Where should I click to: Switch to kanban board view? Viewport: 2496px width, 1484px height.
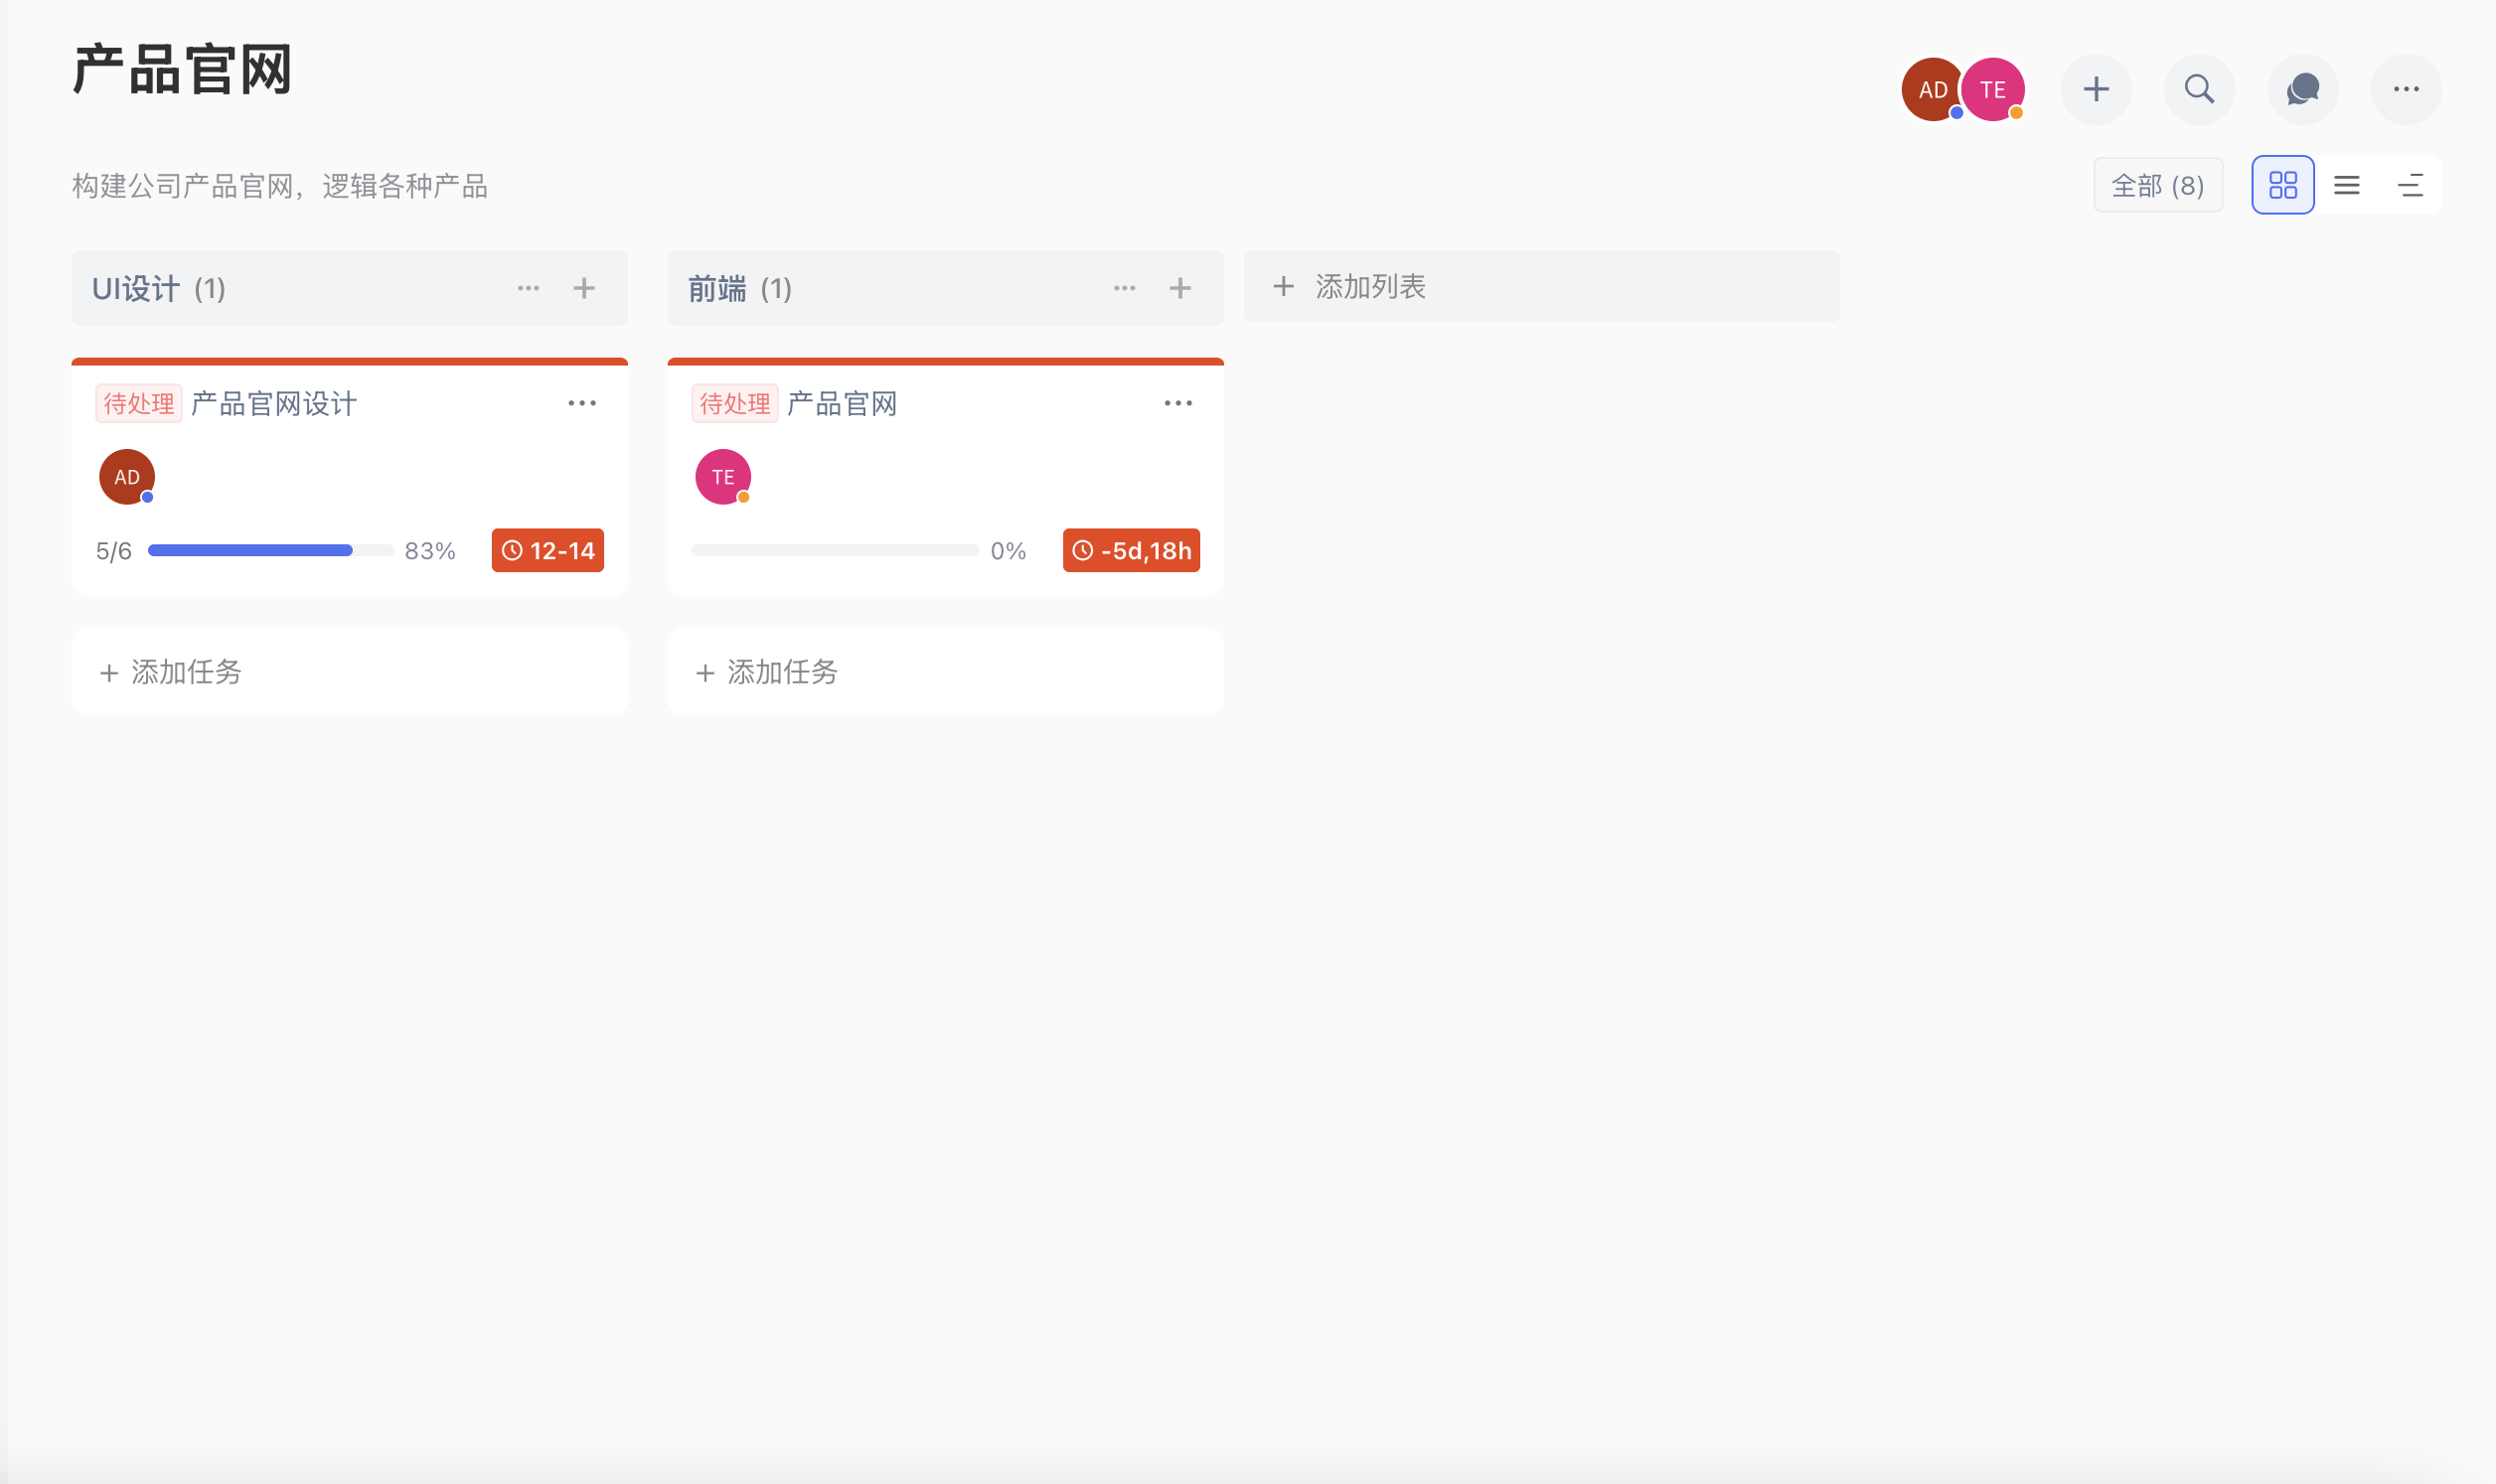(x=2283, y=185)
